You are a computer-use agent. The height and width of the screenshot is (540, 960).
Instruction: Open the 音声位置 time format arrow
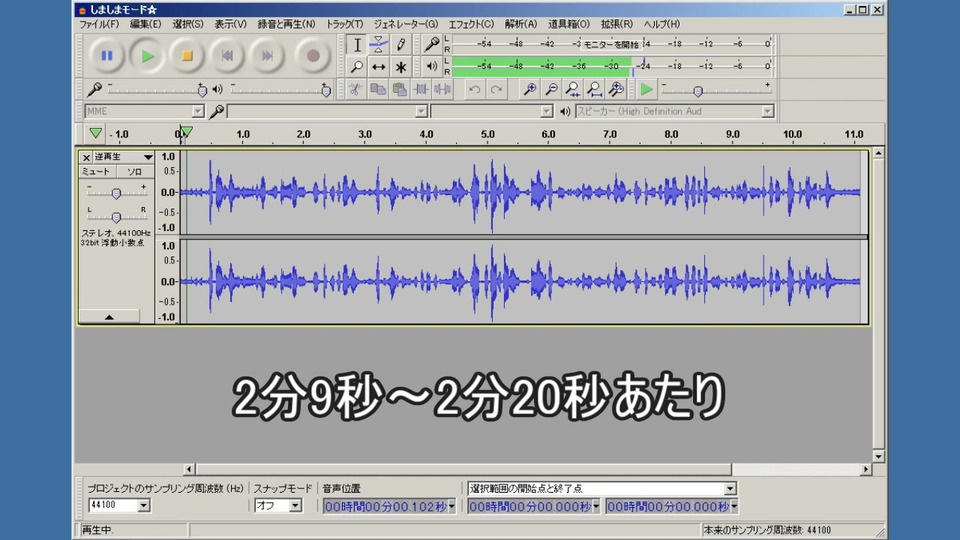452,506
